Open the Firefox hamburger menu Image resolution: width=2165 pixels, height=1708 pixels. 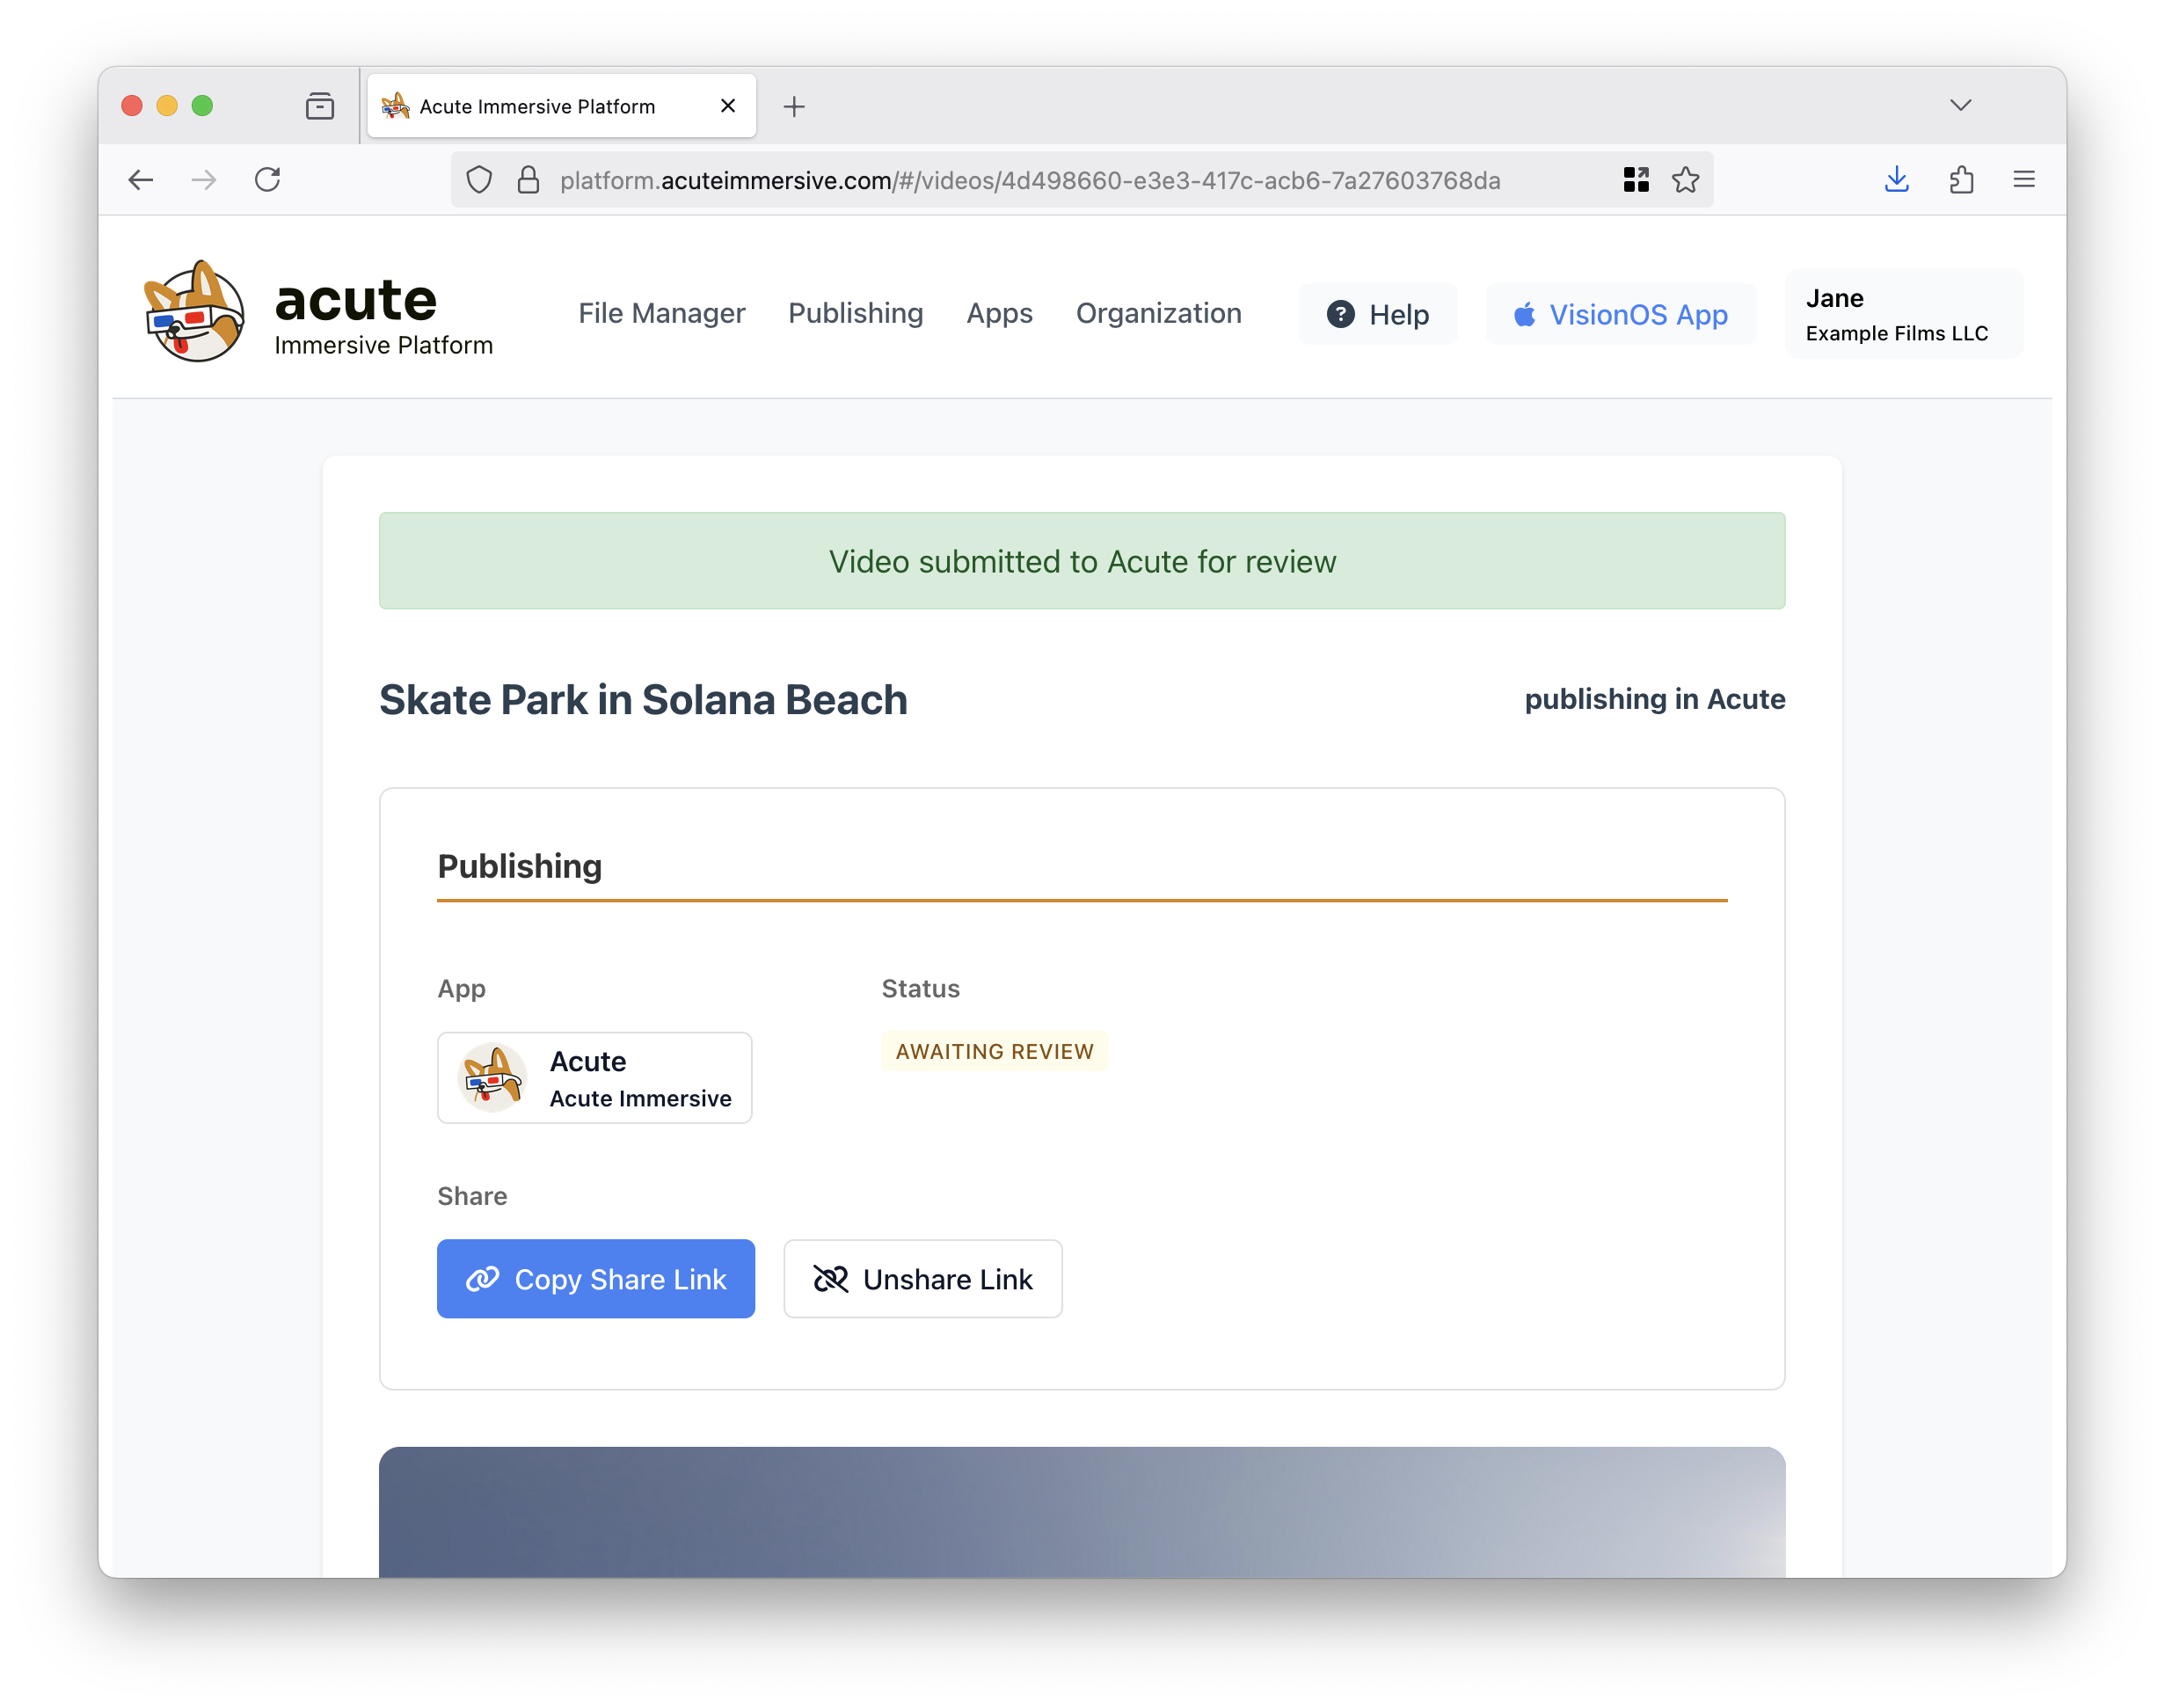click(x=2024, y=180)
